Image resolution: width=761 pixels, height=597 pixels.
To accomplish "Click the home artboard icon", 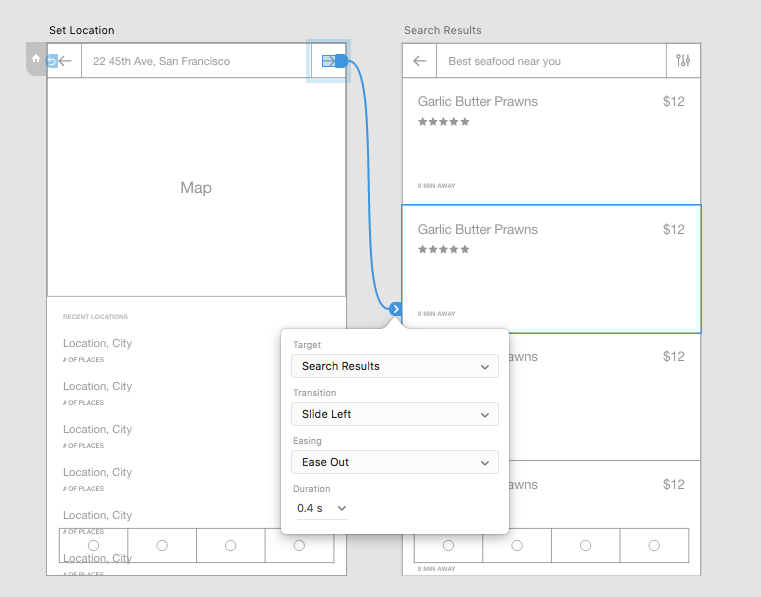I will click(x=36, y=59).
